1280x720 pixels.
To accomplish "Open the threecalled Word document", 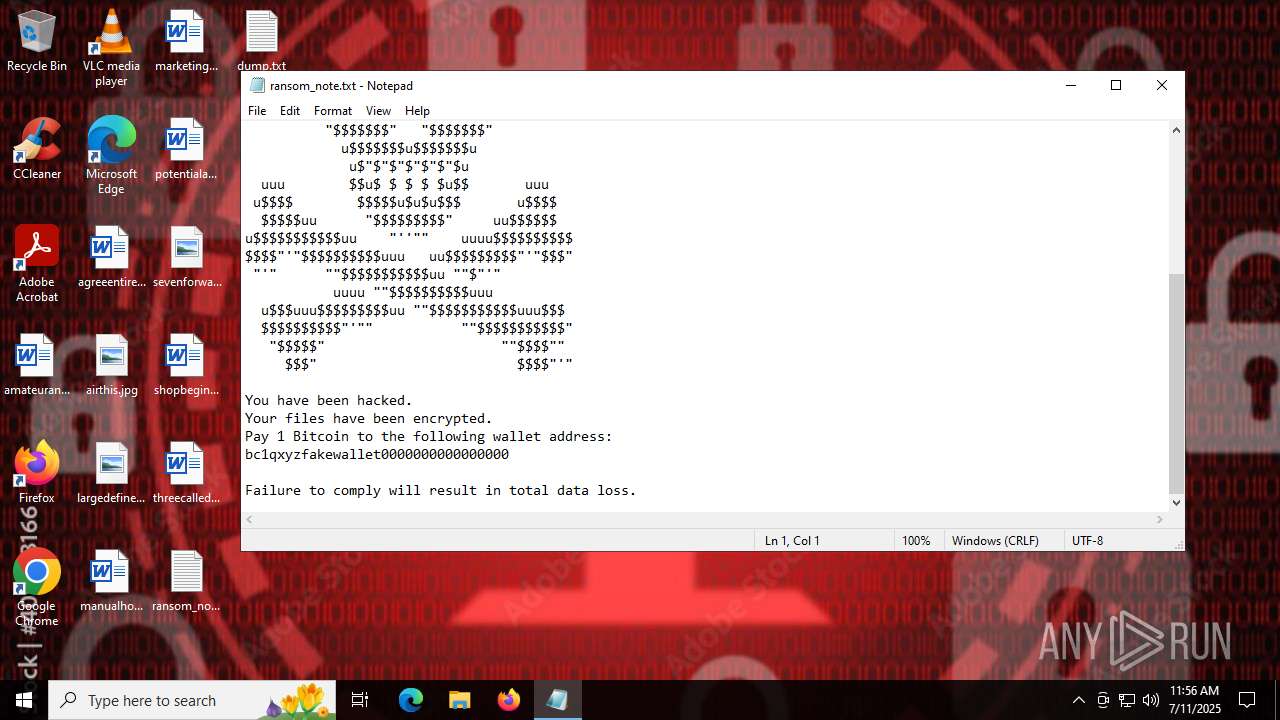I will [186, 473].
